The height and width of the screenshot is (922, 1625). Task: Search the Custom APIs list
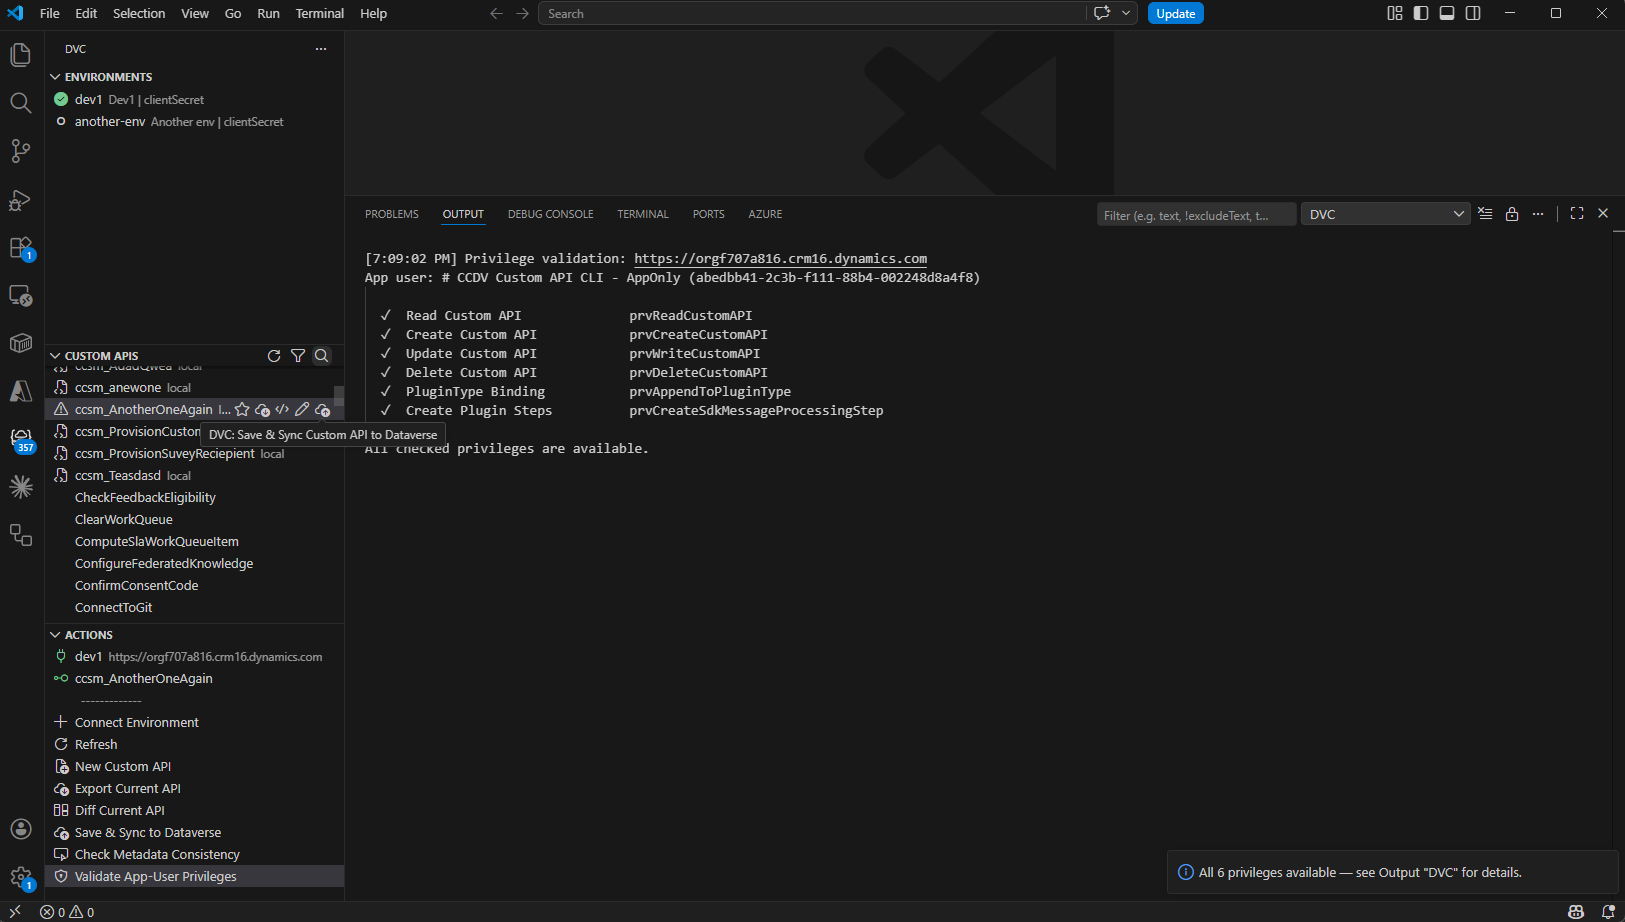coord(322,356)
